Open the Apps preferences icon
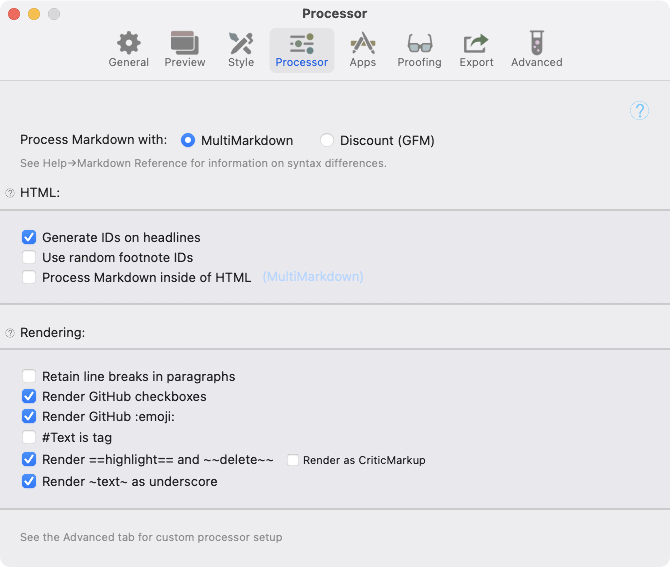The width and height of the screenshot is (670, 567). (x=363, y=43)
